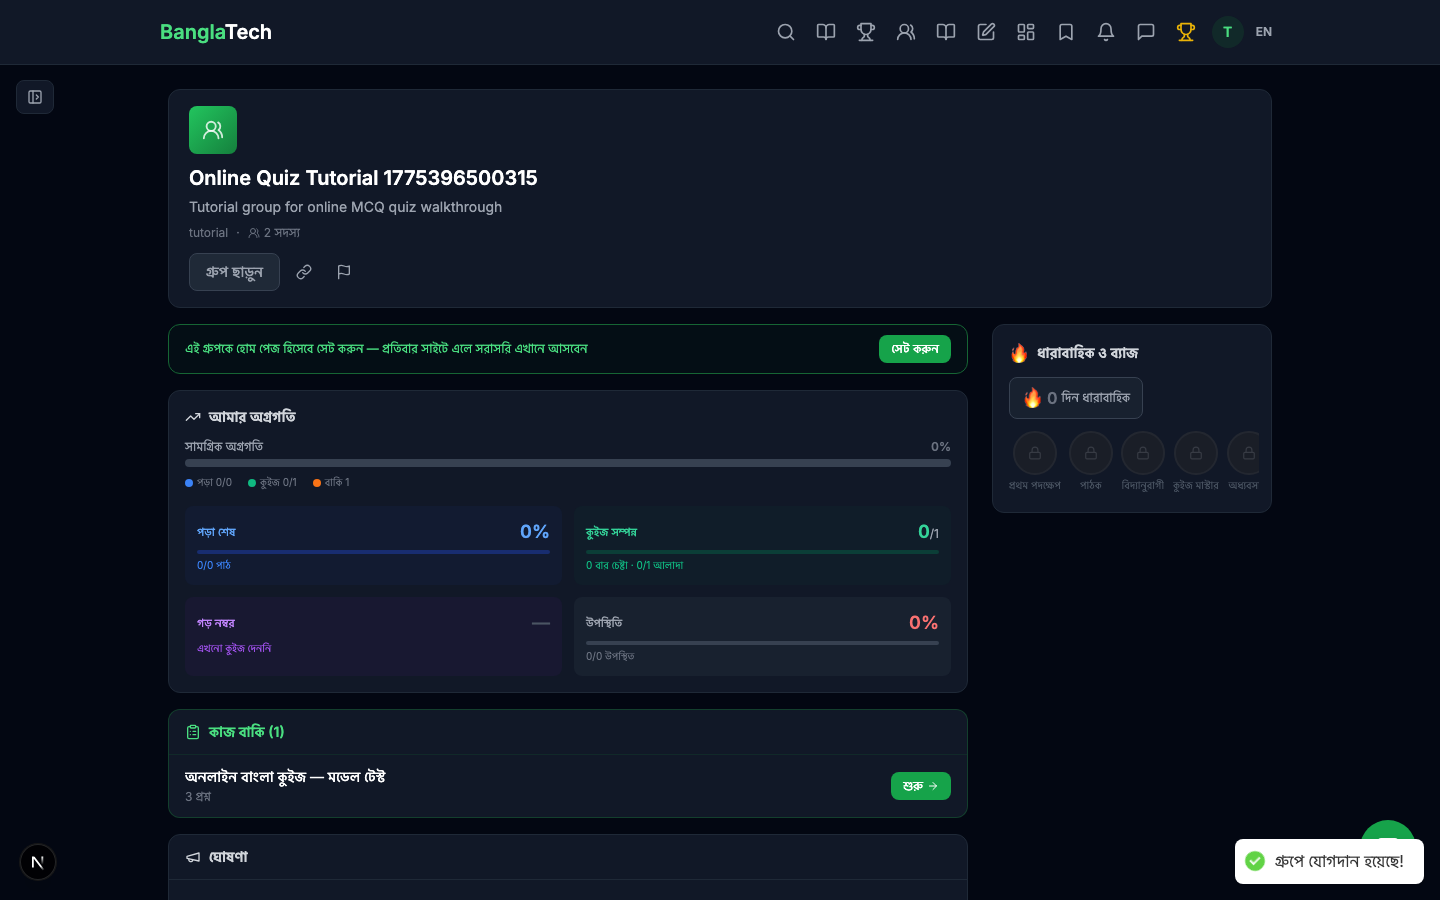This screenshot has width=1440, height=900.
Task: Toggle the left sidebar panel button
Action: [35, 97]
